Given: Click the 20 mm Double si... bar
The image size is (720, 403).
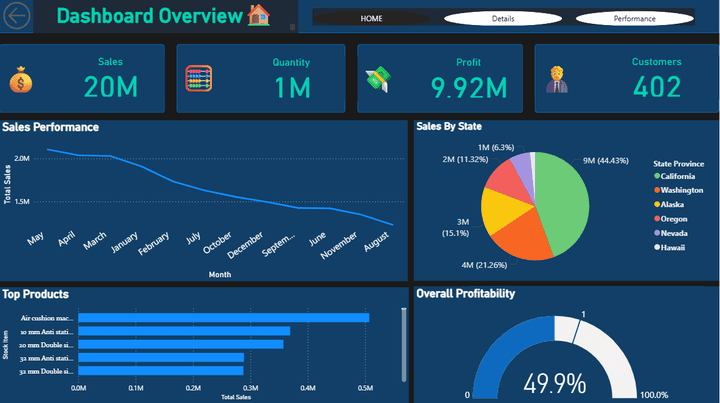Looking at the screenshot, I should tap(181, 344).
